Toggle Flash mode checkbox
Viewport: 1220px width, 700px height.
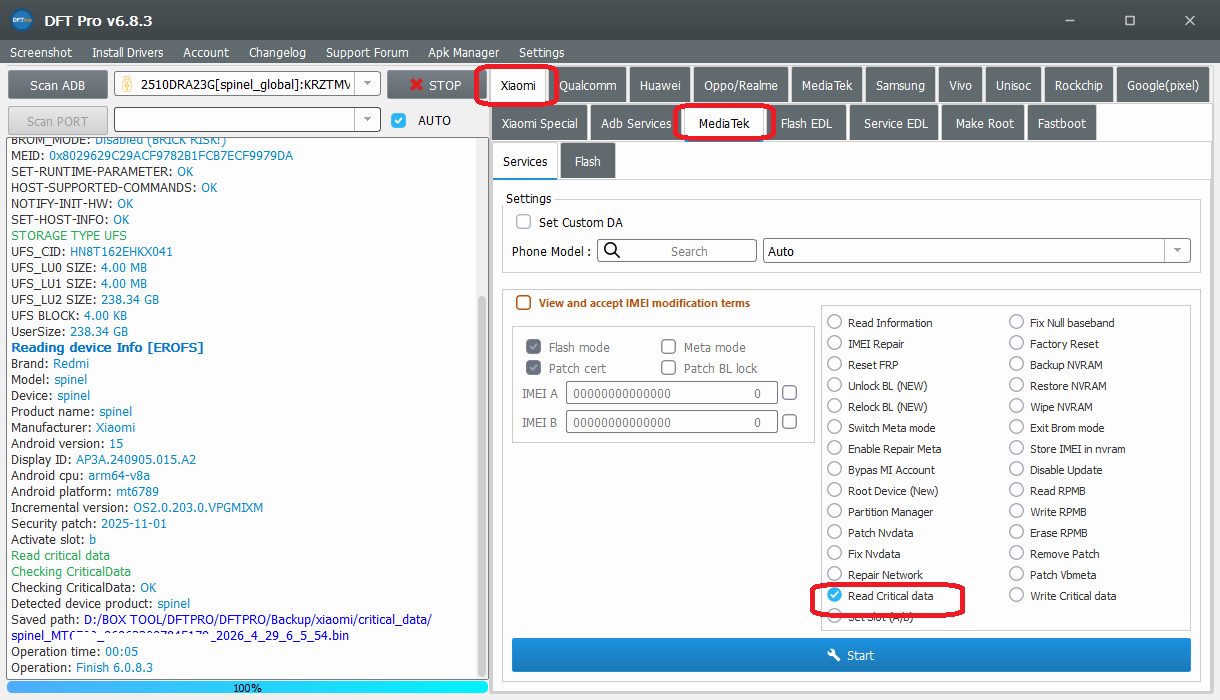[x=533, y=347]
